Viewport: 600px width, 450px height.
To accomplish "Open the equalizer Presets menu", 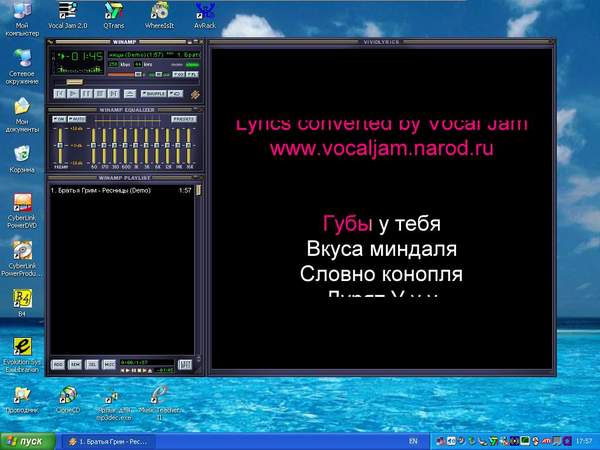I will tap(184, 119).
